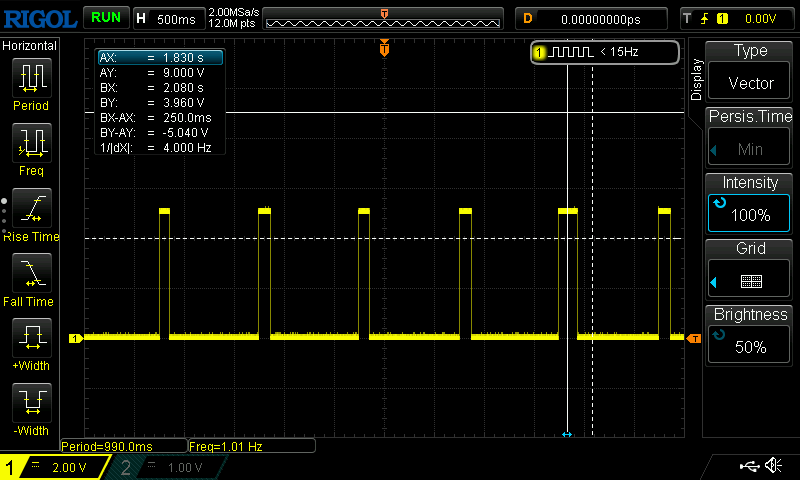Select the +Width measurement icon
Viewport: 800px width, 480px height.
pyautogui.click(x=32, y=338)
